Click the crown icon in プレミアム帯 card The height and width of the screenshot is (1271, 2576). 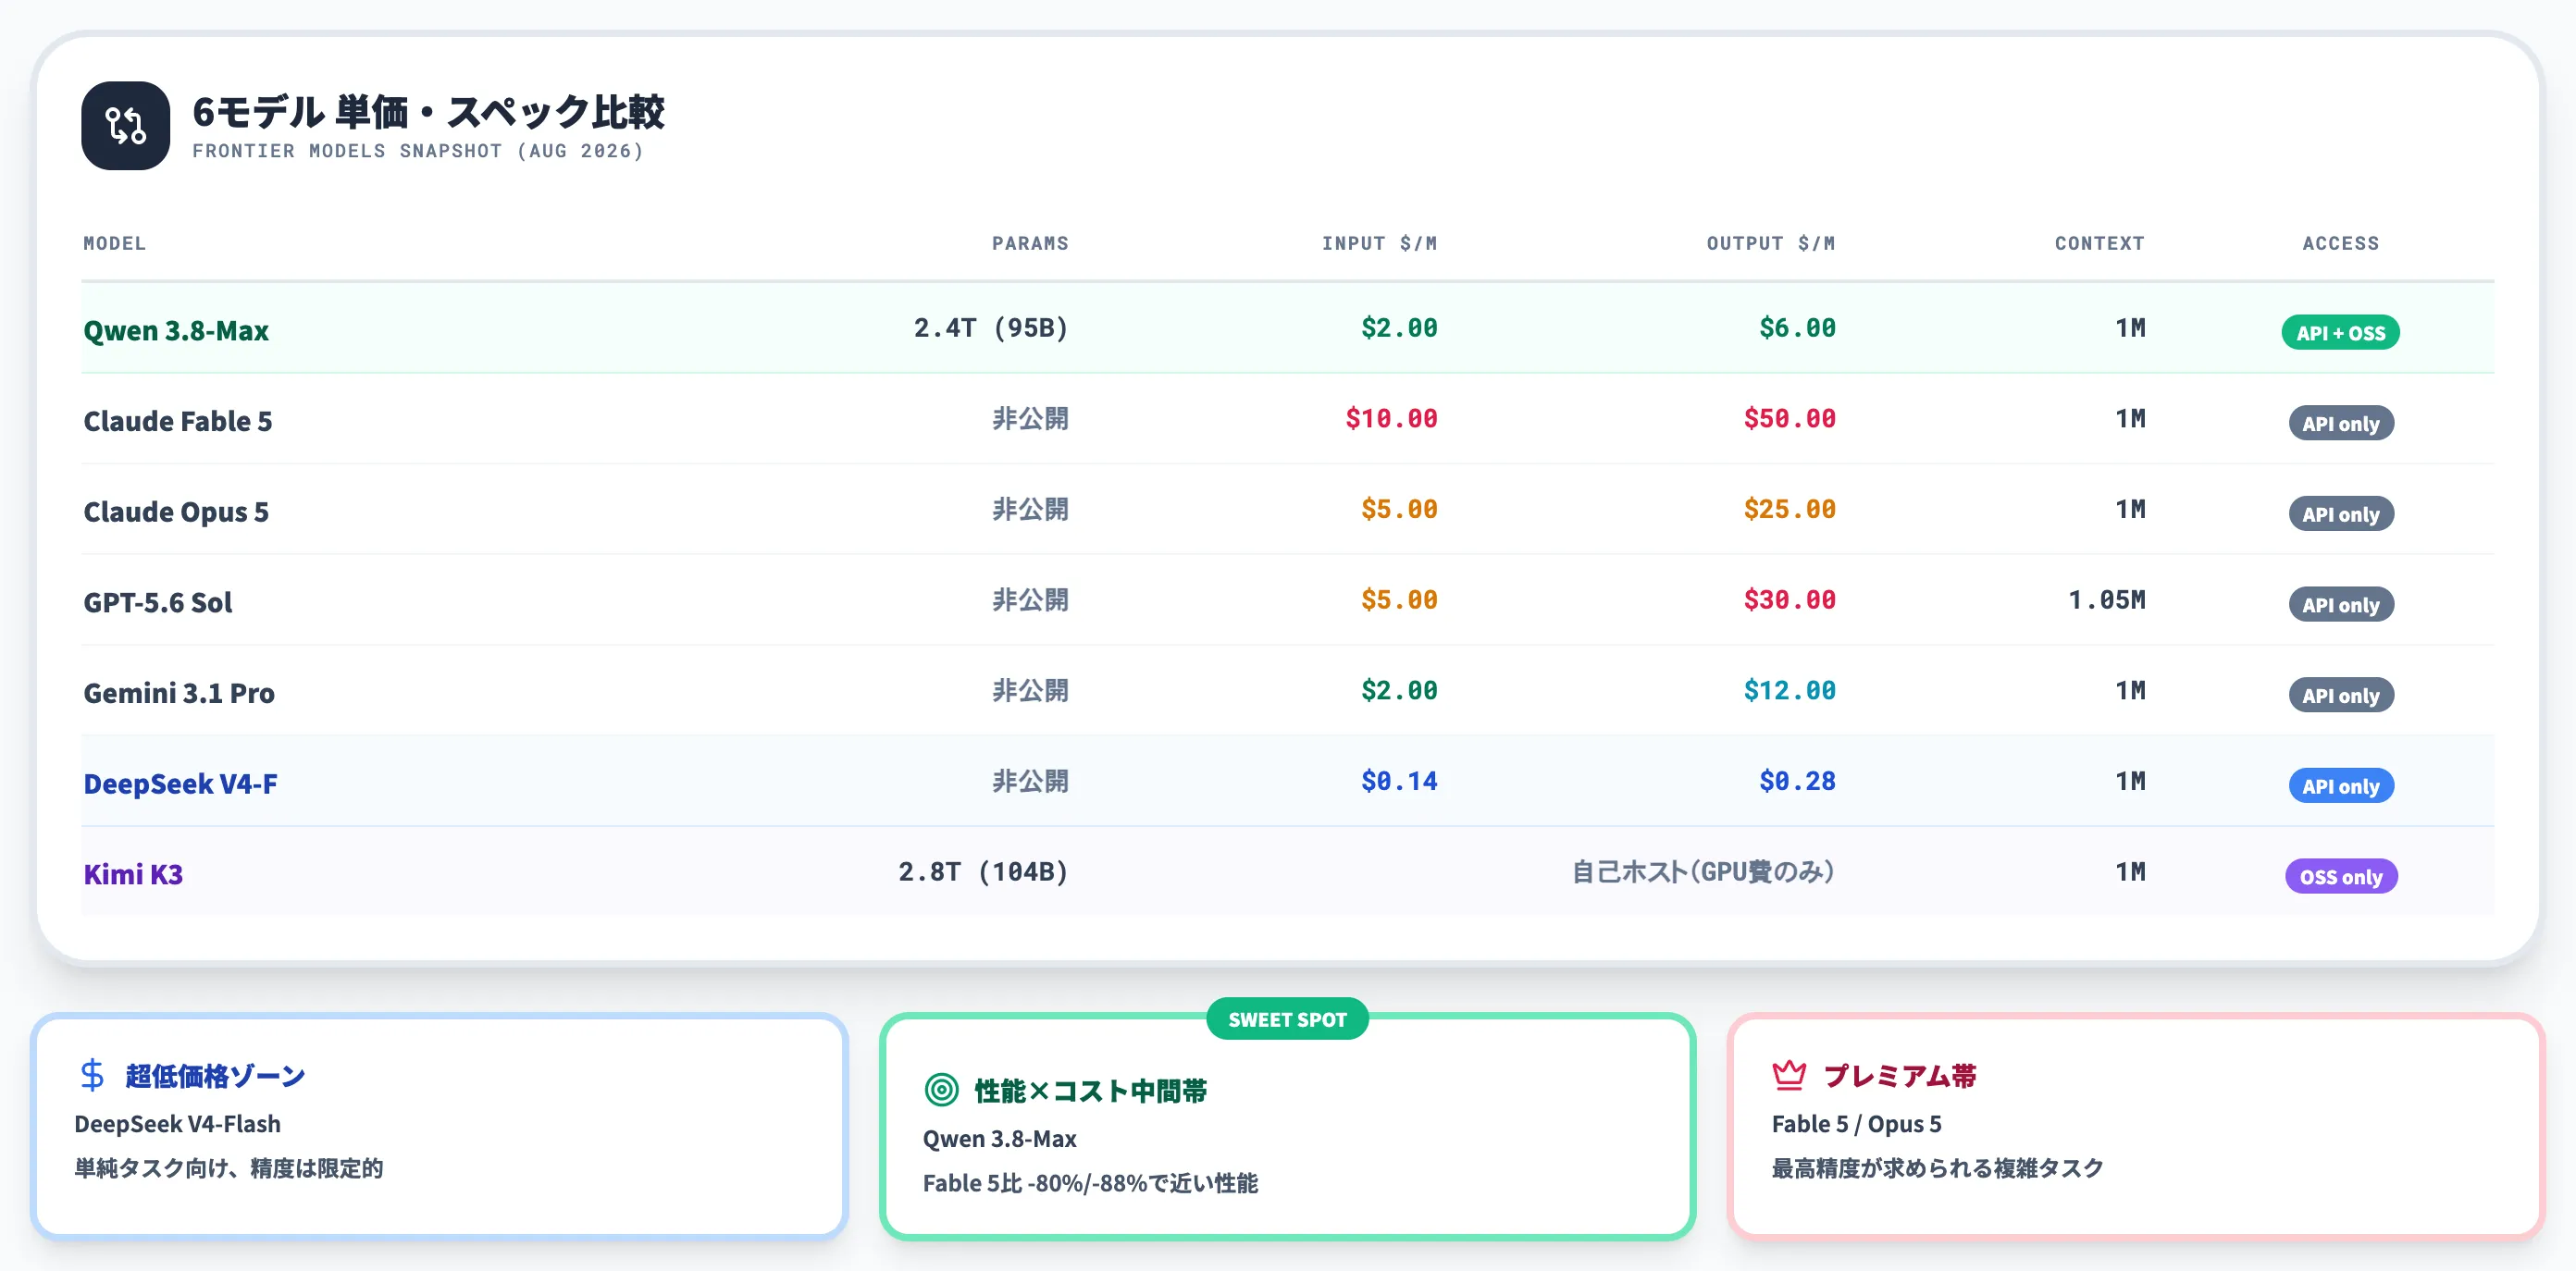click(1789, 1075)
